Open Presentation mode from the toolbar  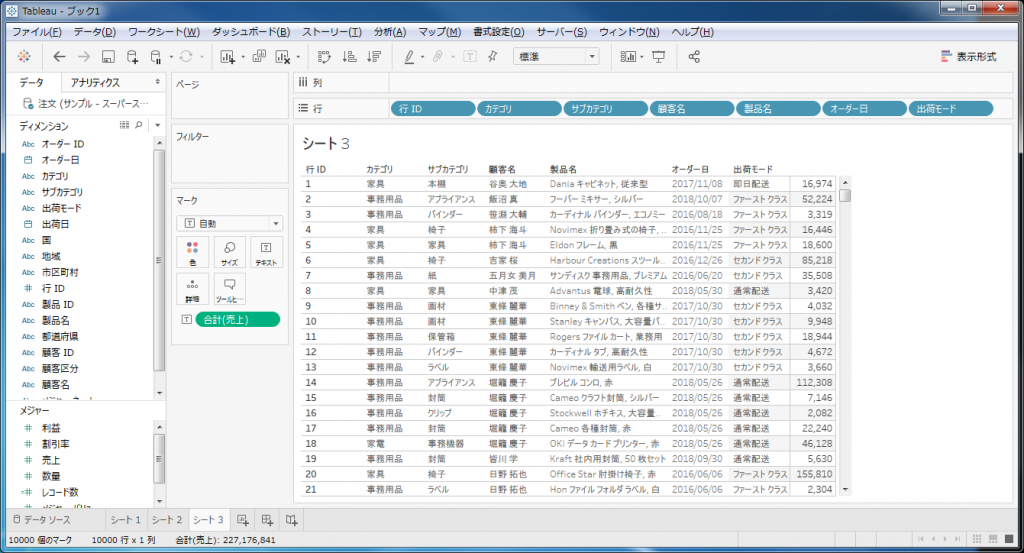click(659, 57)
